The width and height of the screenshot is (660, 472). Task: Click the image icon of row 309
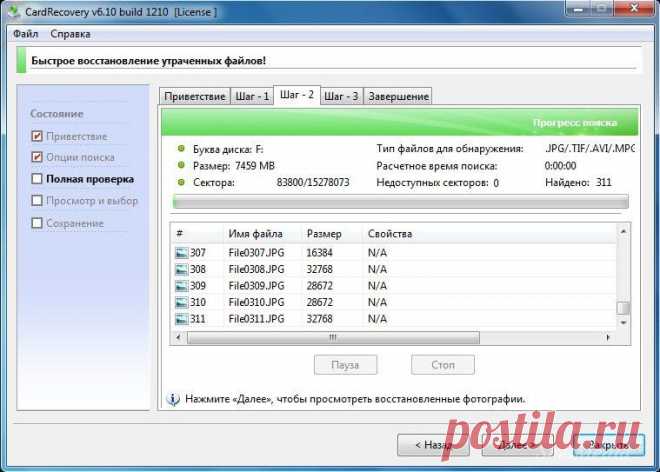coord(181,286)
